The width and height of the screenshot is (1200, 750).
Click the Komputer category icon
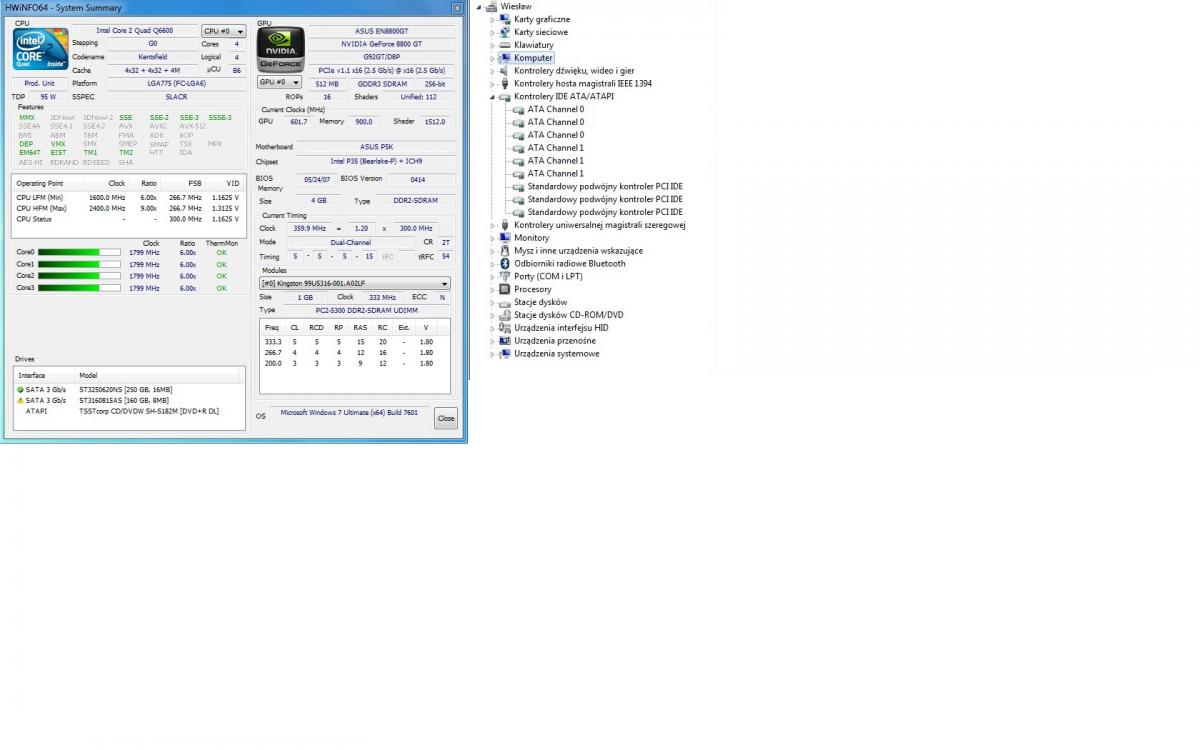505,58
